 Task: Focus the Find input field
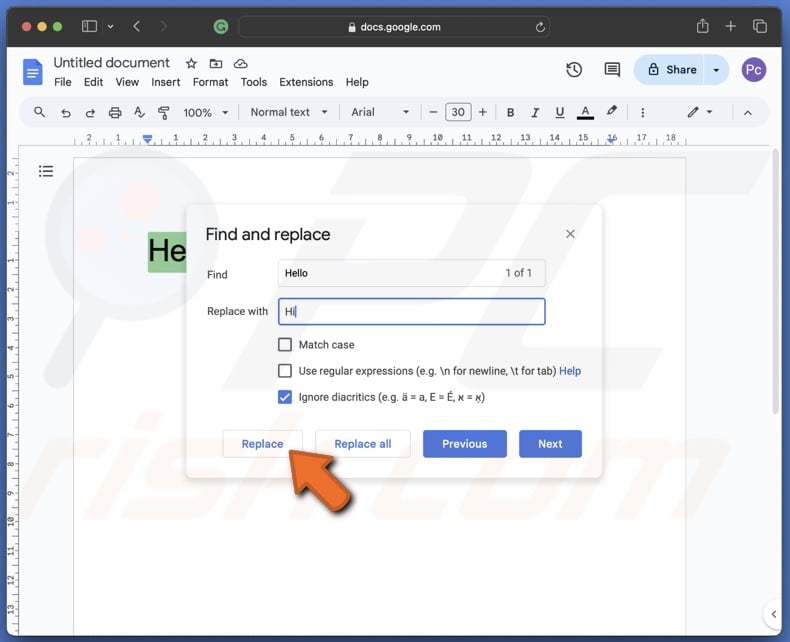point(412,273)
